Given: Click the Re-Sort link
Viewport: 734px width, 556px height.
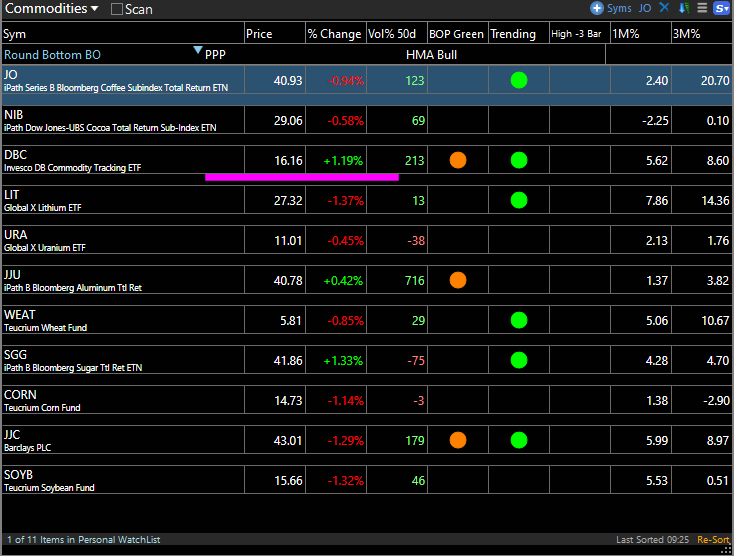Looking at the screenshot, I should click(713, 540).
